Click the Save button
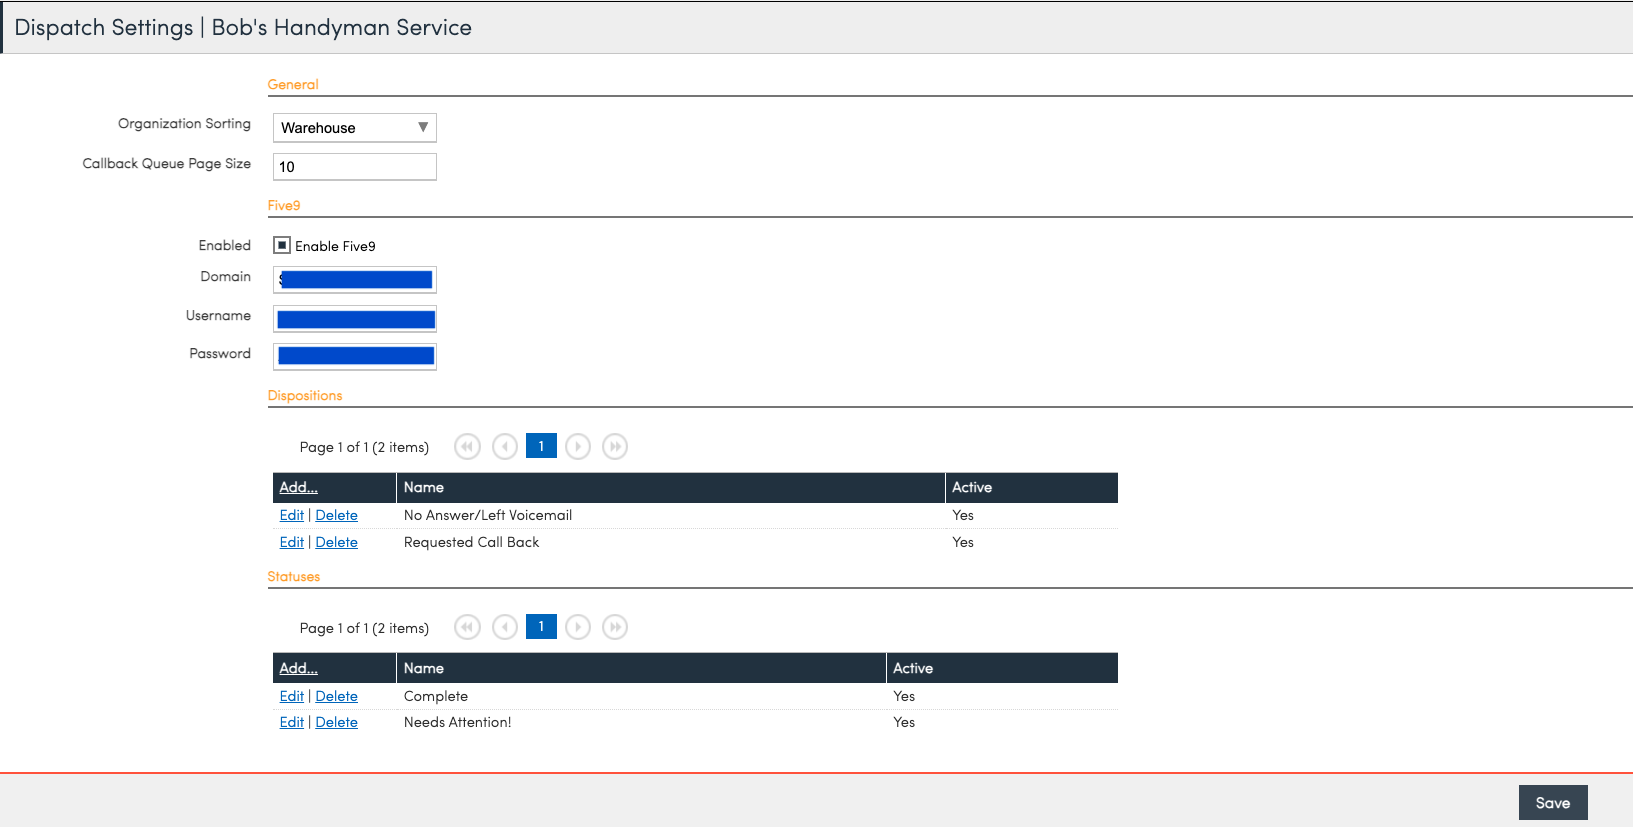 pos(1552,803)
